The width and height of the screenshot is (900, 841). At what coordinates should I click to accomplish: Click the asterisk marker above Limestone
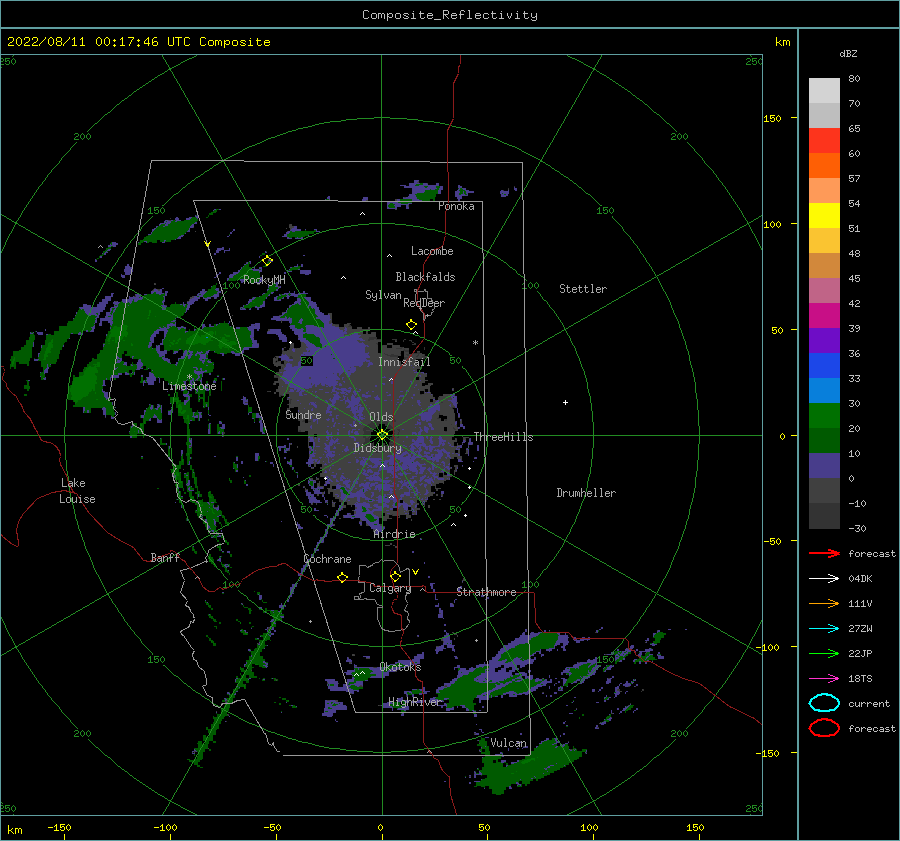coord(189,377)
